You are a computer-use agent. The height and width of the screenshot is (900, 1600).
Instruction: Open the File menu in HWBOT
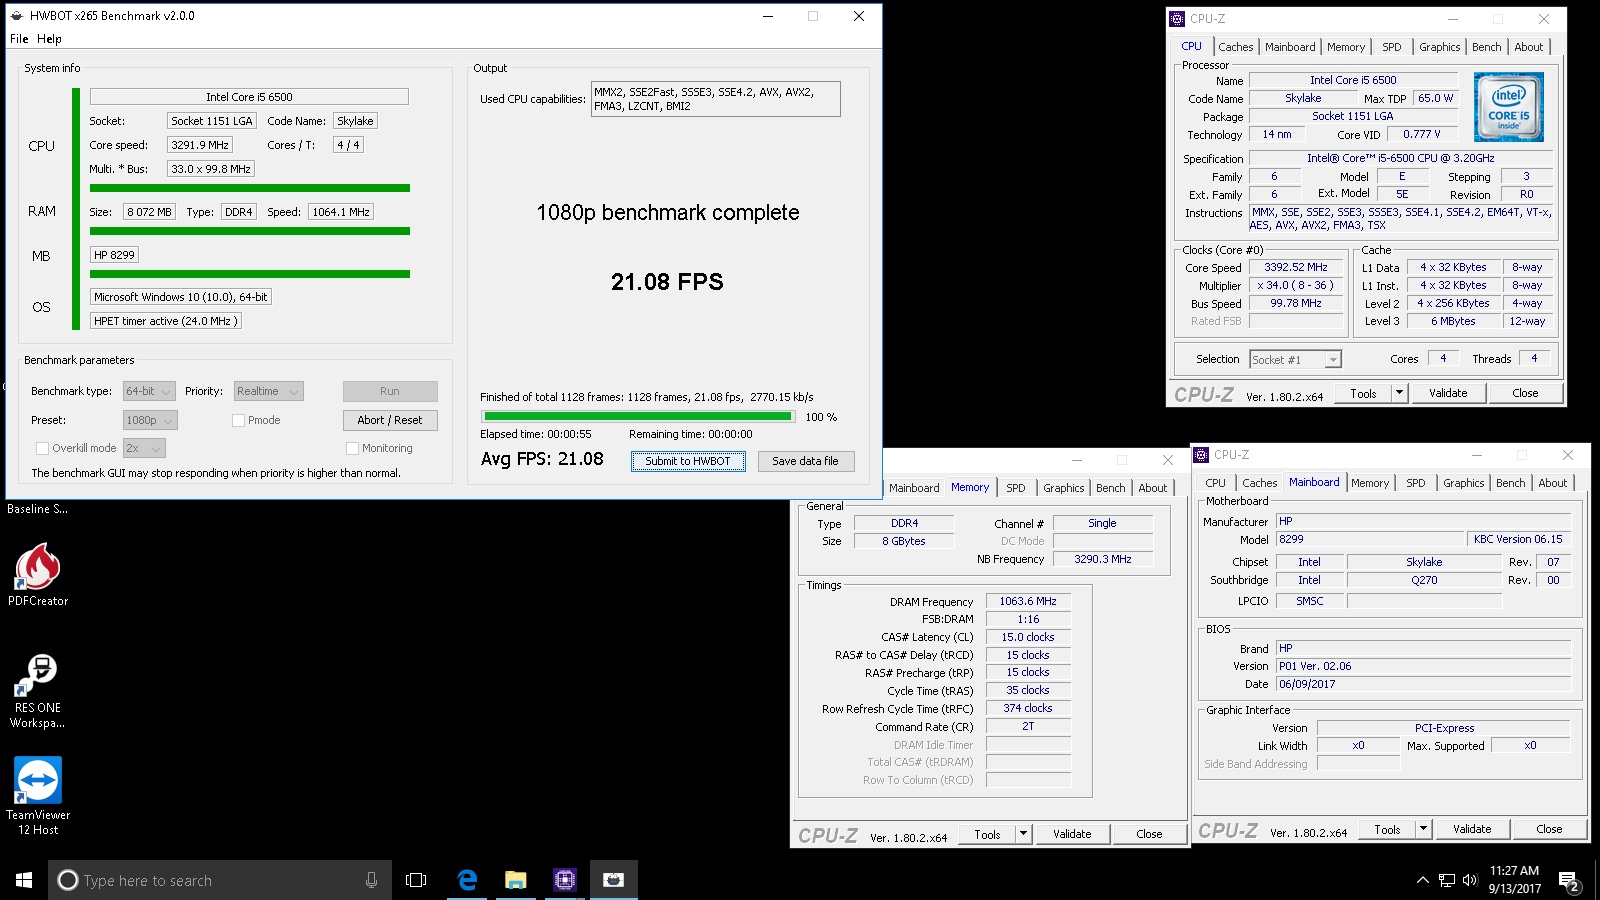[x=19, y=39]
